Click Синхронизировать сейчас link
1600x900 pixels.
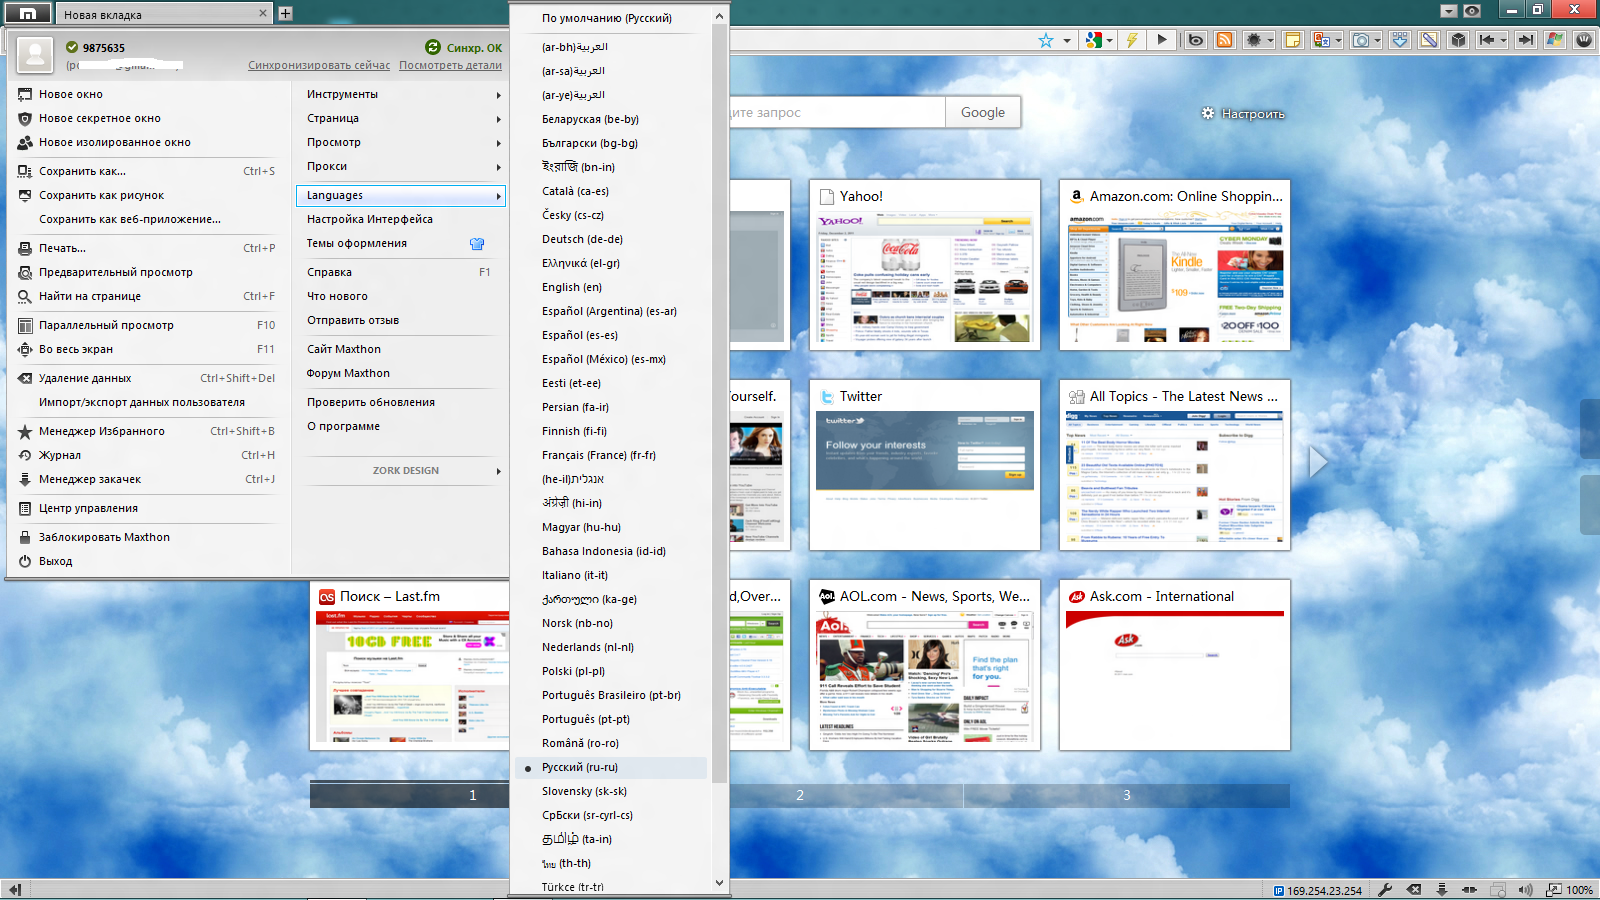pyautogui.click(x=319, y=65)
